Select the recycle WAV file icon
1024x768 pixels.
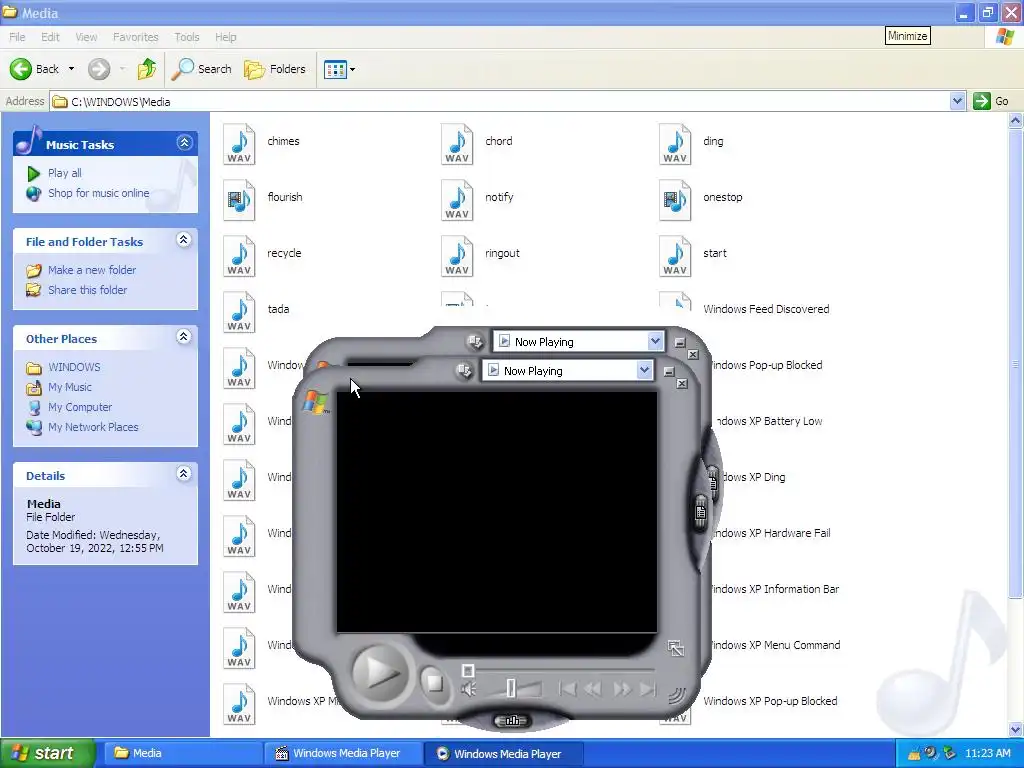[x=239, y=256]
